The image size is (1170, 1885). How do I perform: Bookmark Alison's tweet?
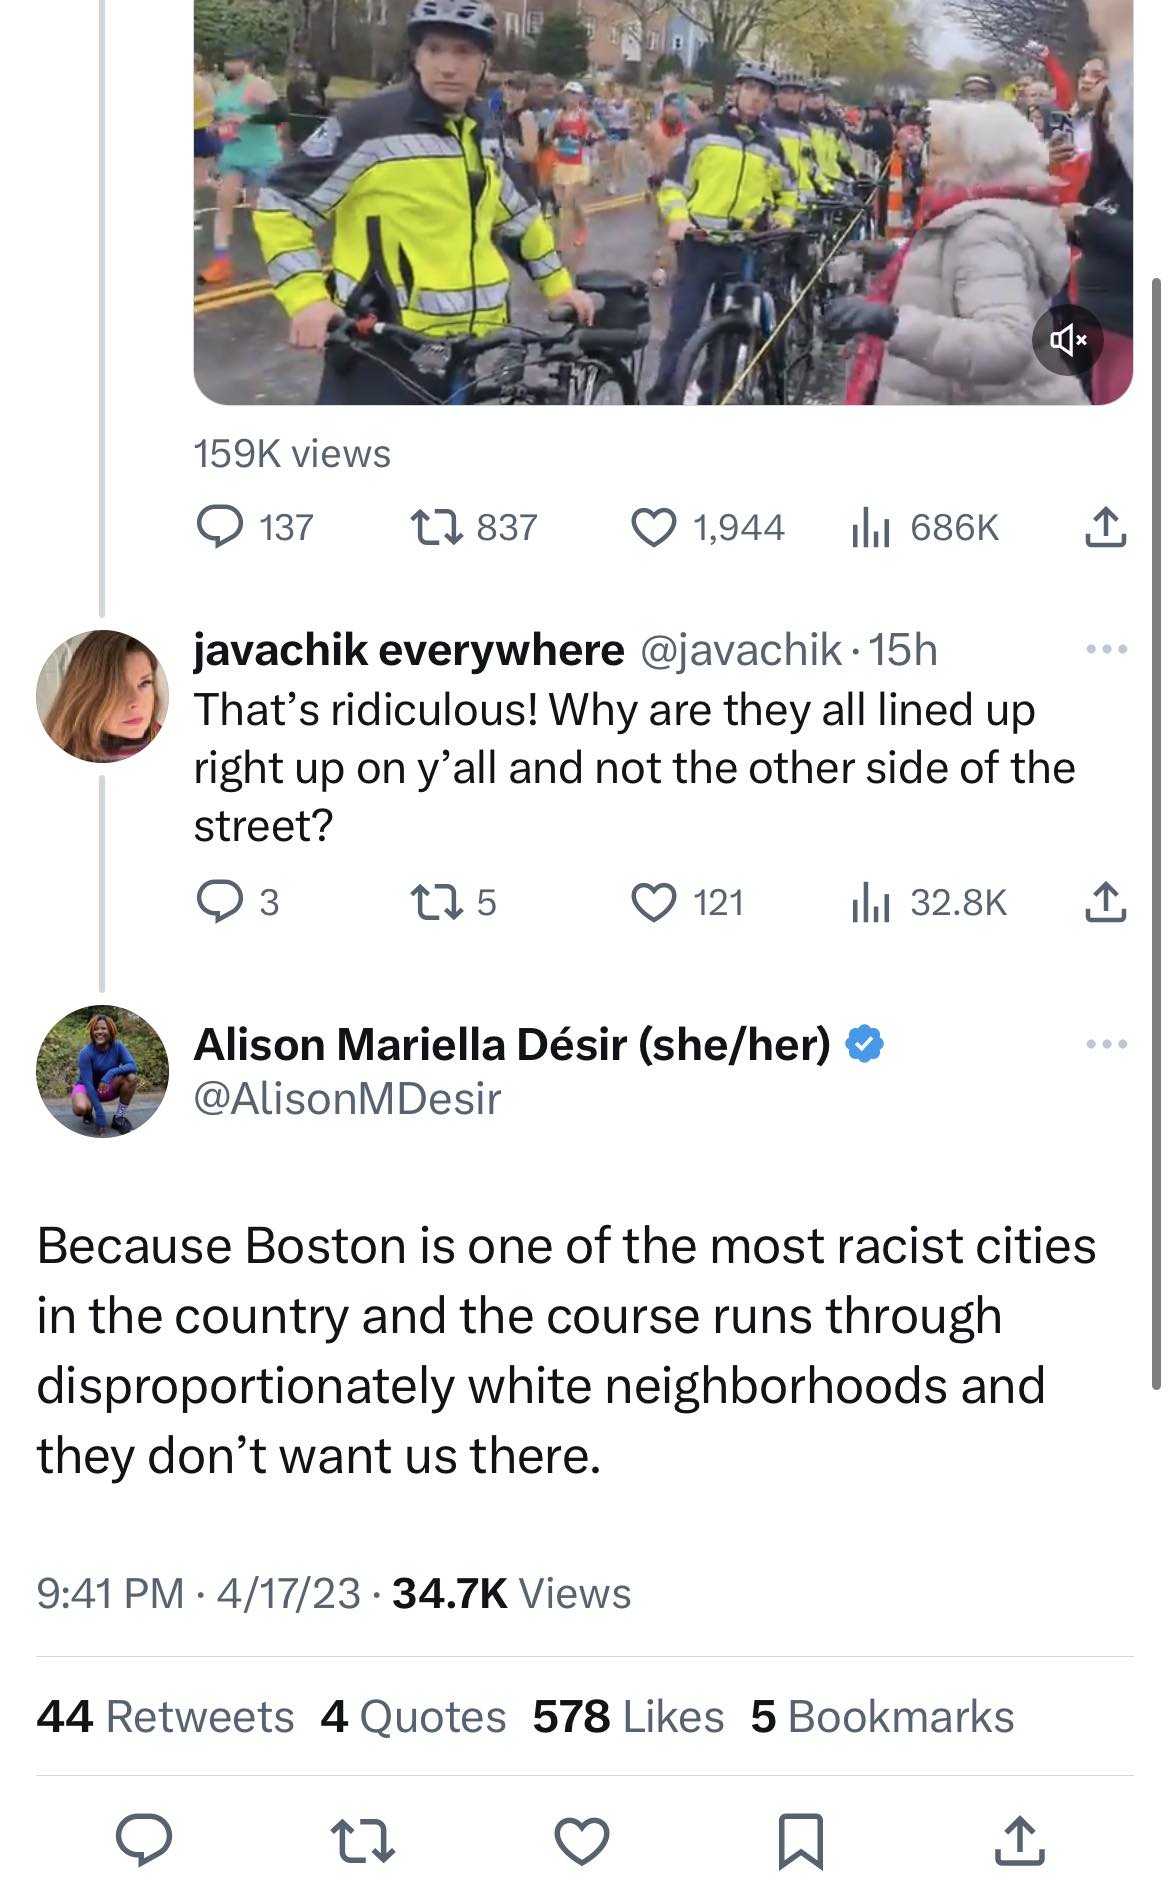click(800, 1840)
